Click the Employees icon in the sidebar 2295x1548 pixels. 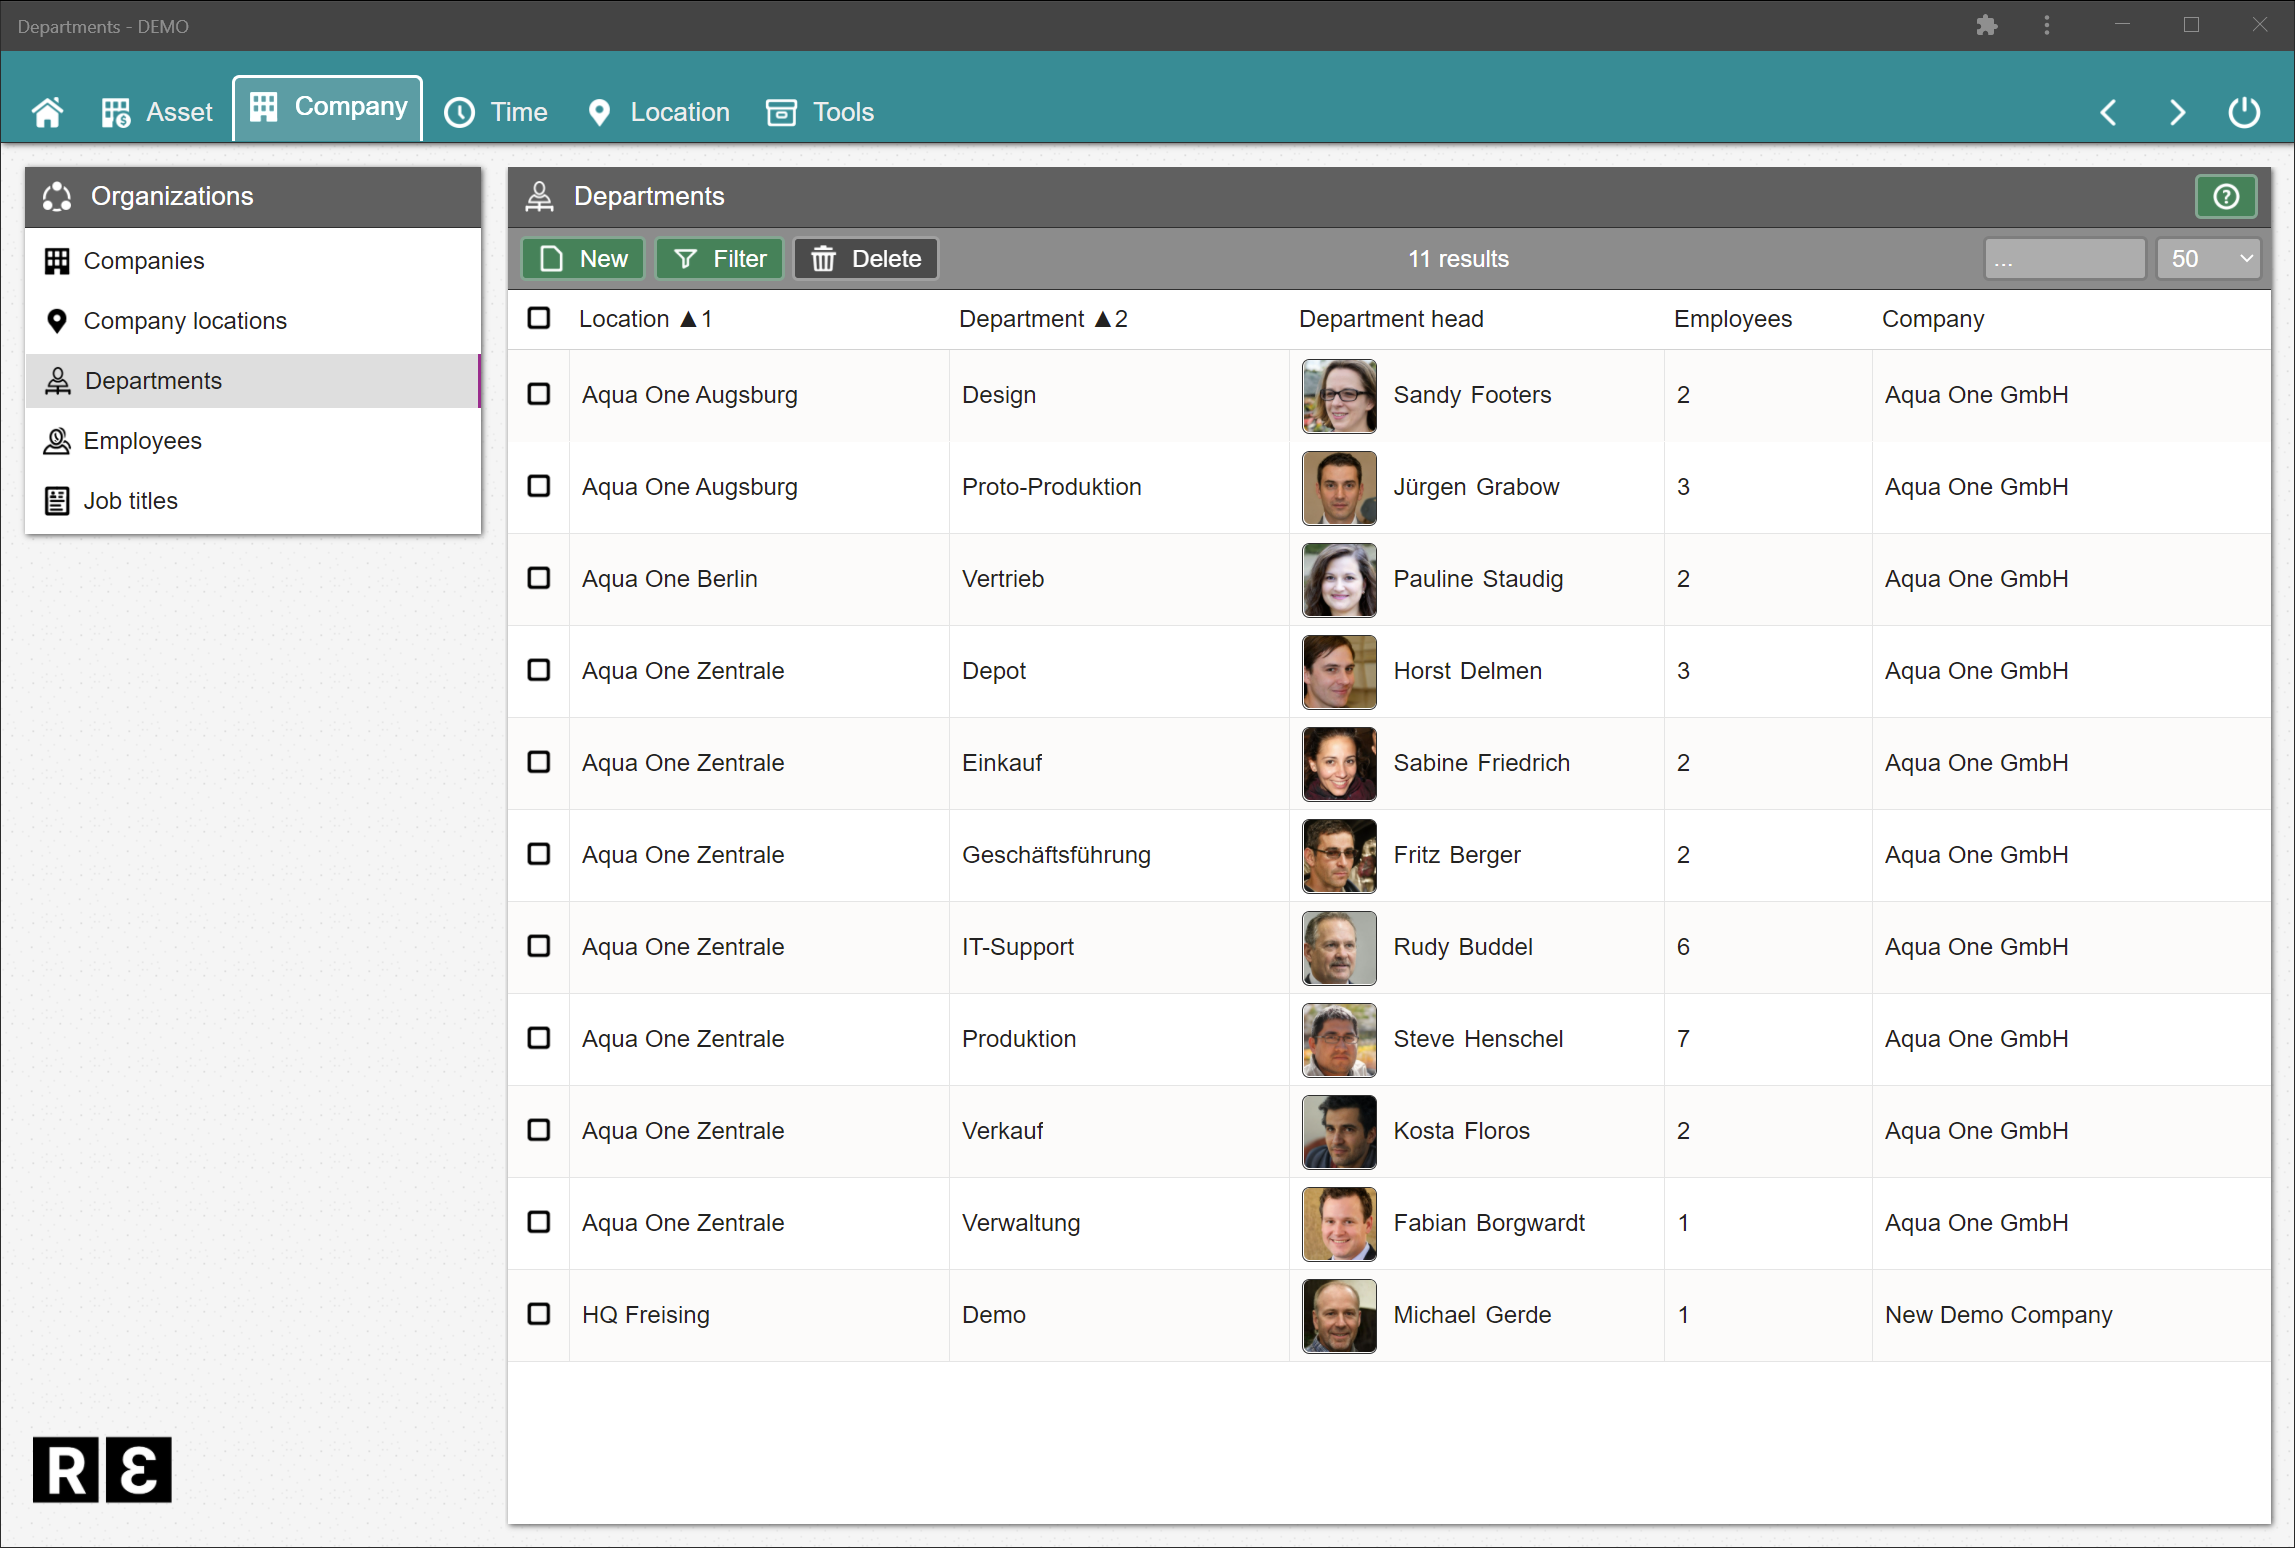57,440
